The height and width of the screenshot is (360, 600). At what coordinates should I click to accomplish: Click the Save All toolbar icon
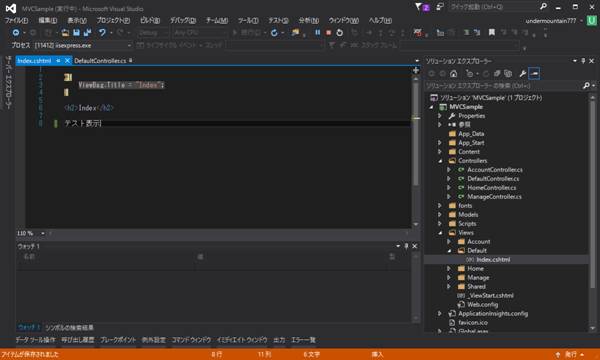(x=87, y=33)
